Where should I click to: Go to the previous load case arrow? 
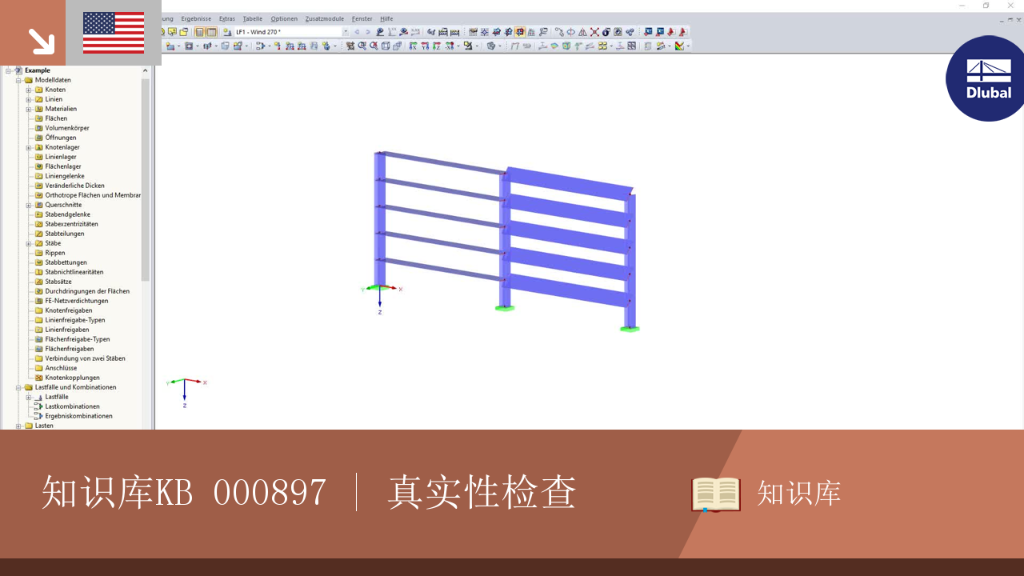pos(357,31)
